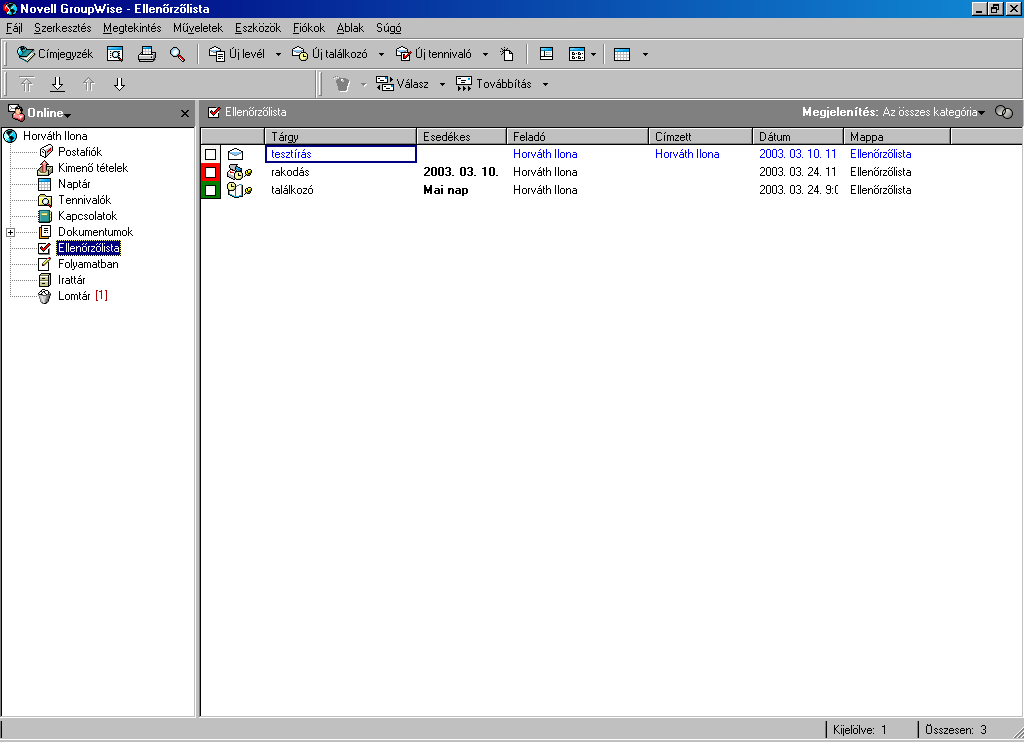Screen dimensions: 1024x742
Task: Sort by the Dátum column header
Action: 798,137
